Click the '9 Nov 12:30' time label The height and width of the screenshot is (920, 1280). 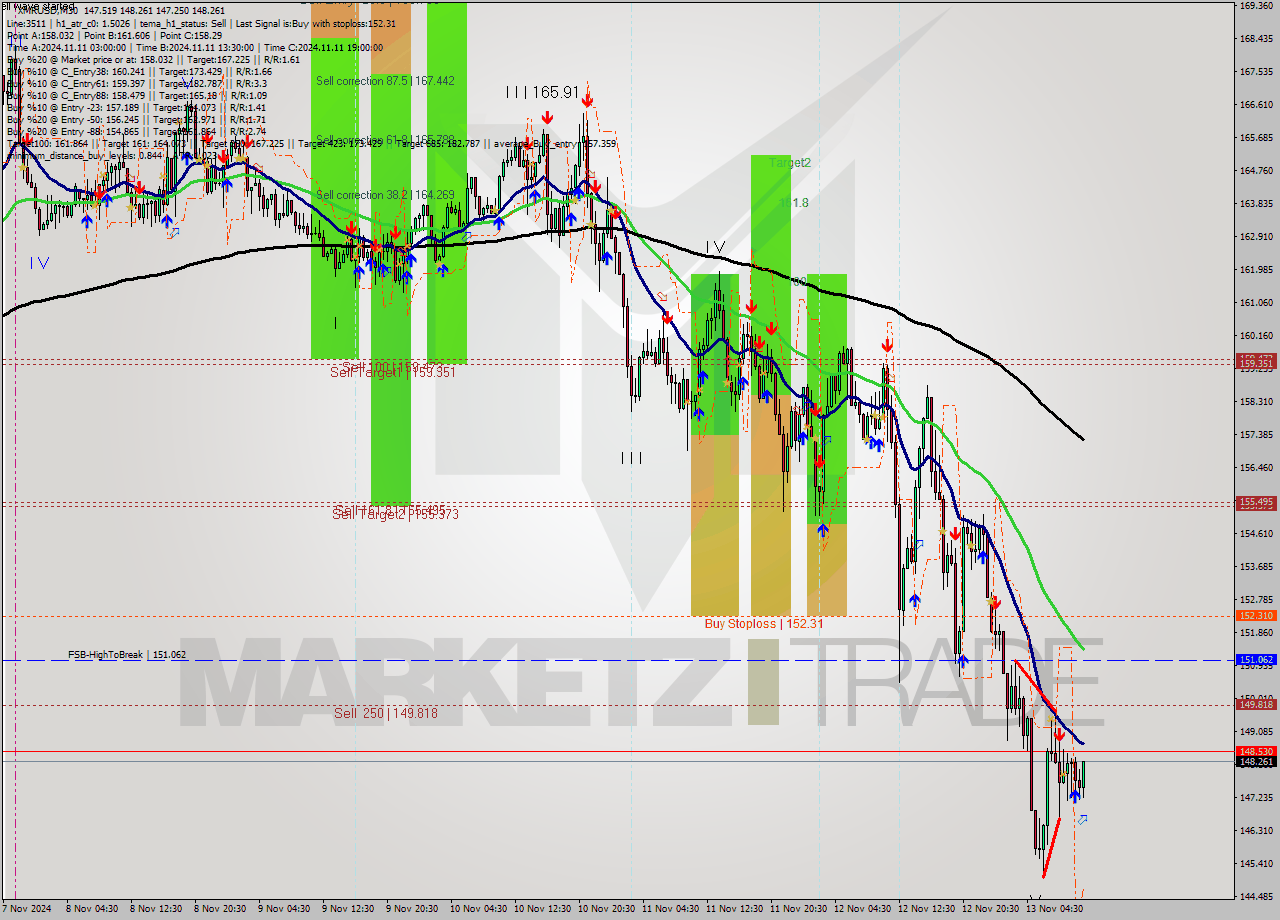coord(347,909)
